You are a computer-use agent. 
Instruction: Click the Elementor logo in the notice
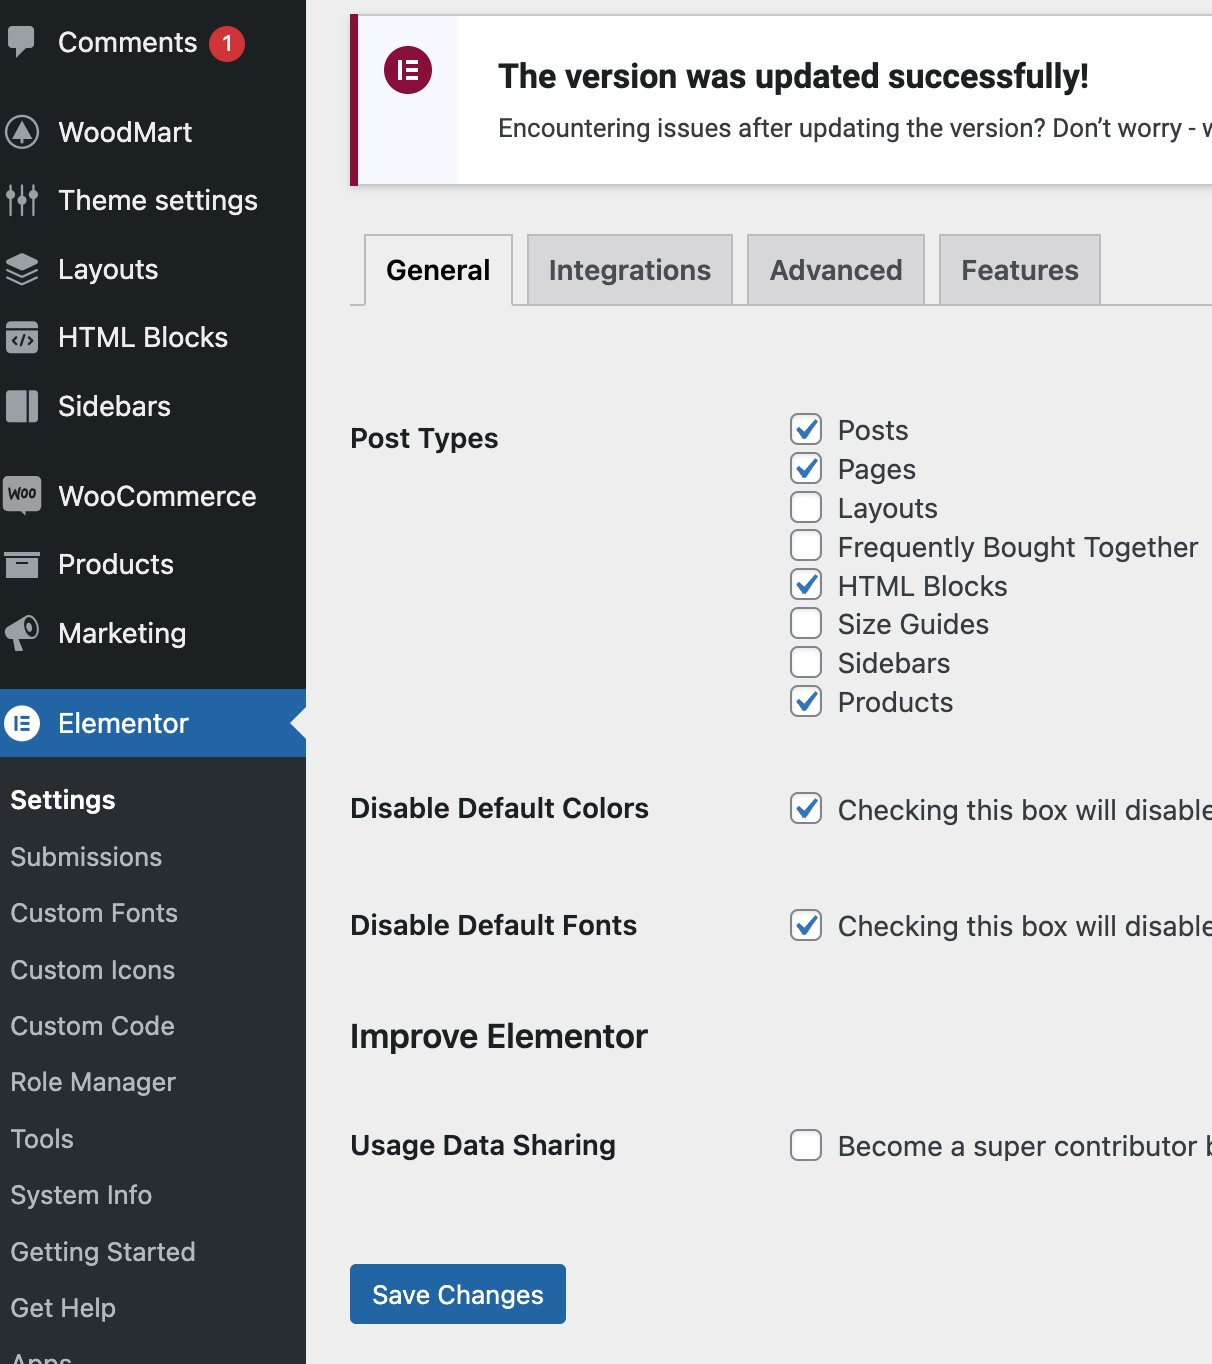coord(408,70)
